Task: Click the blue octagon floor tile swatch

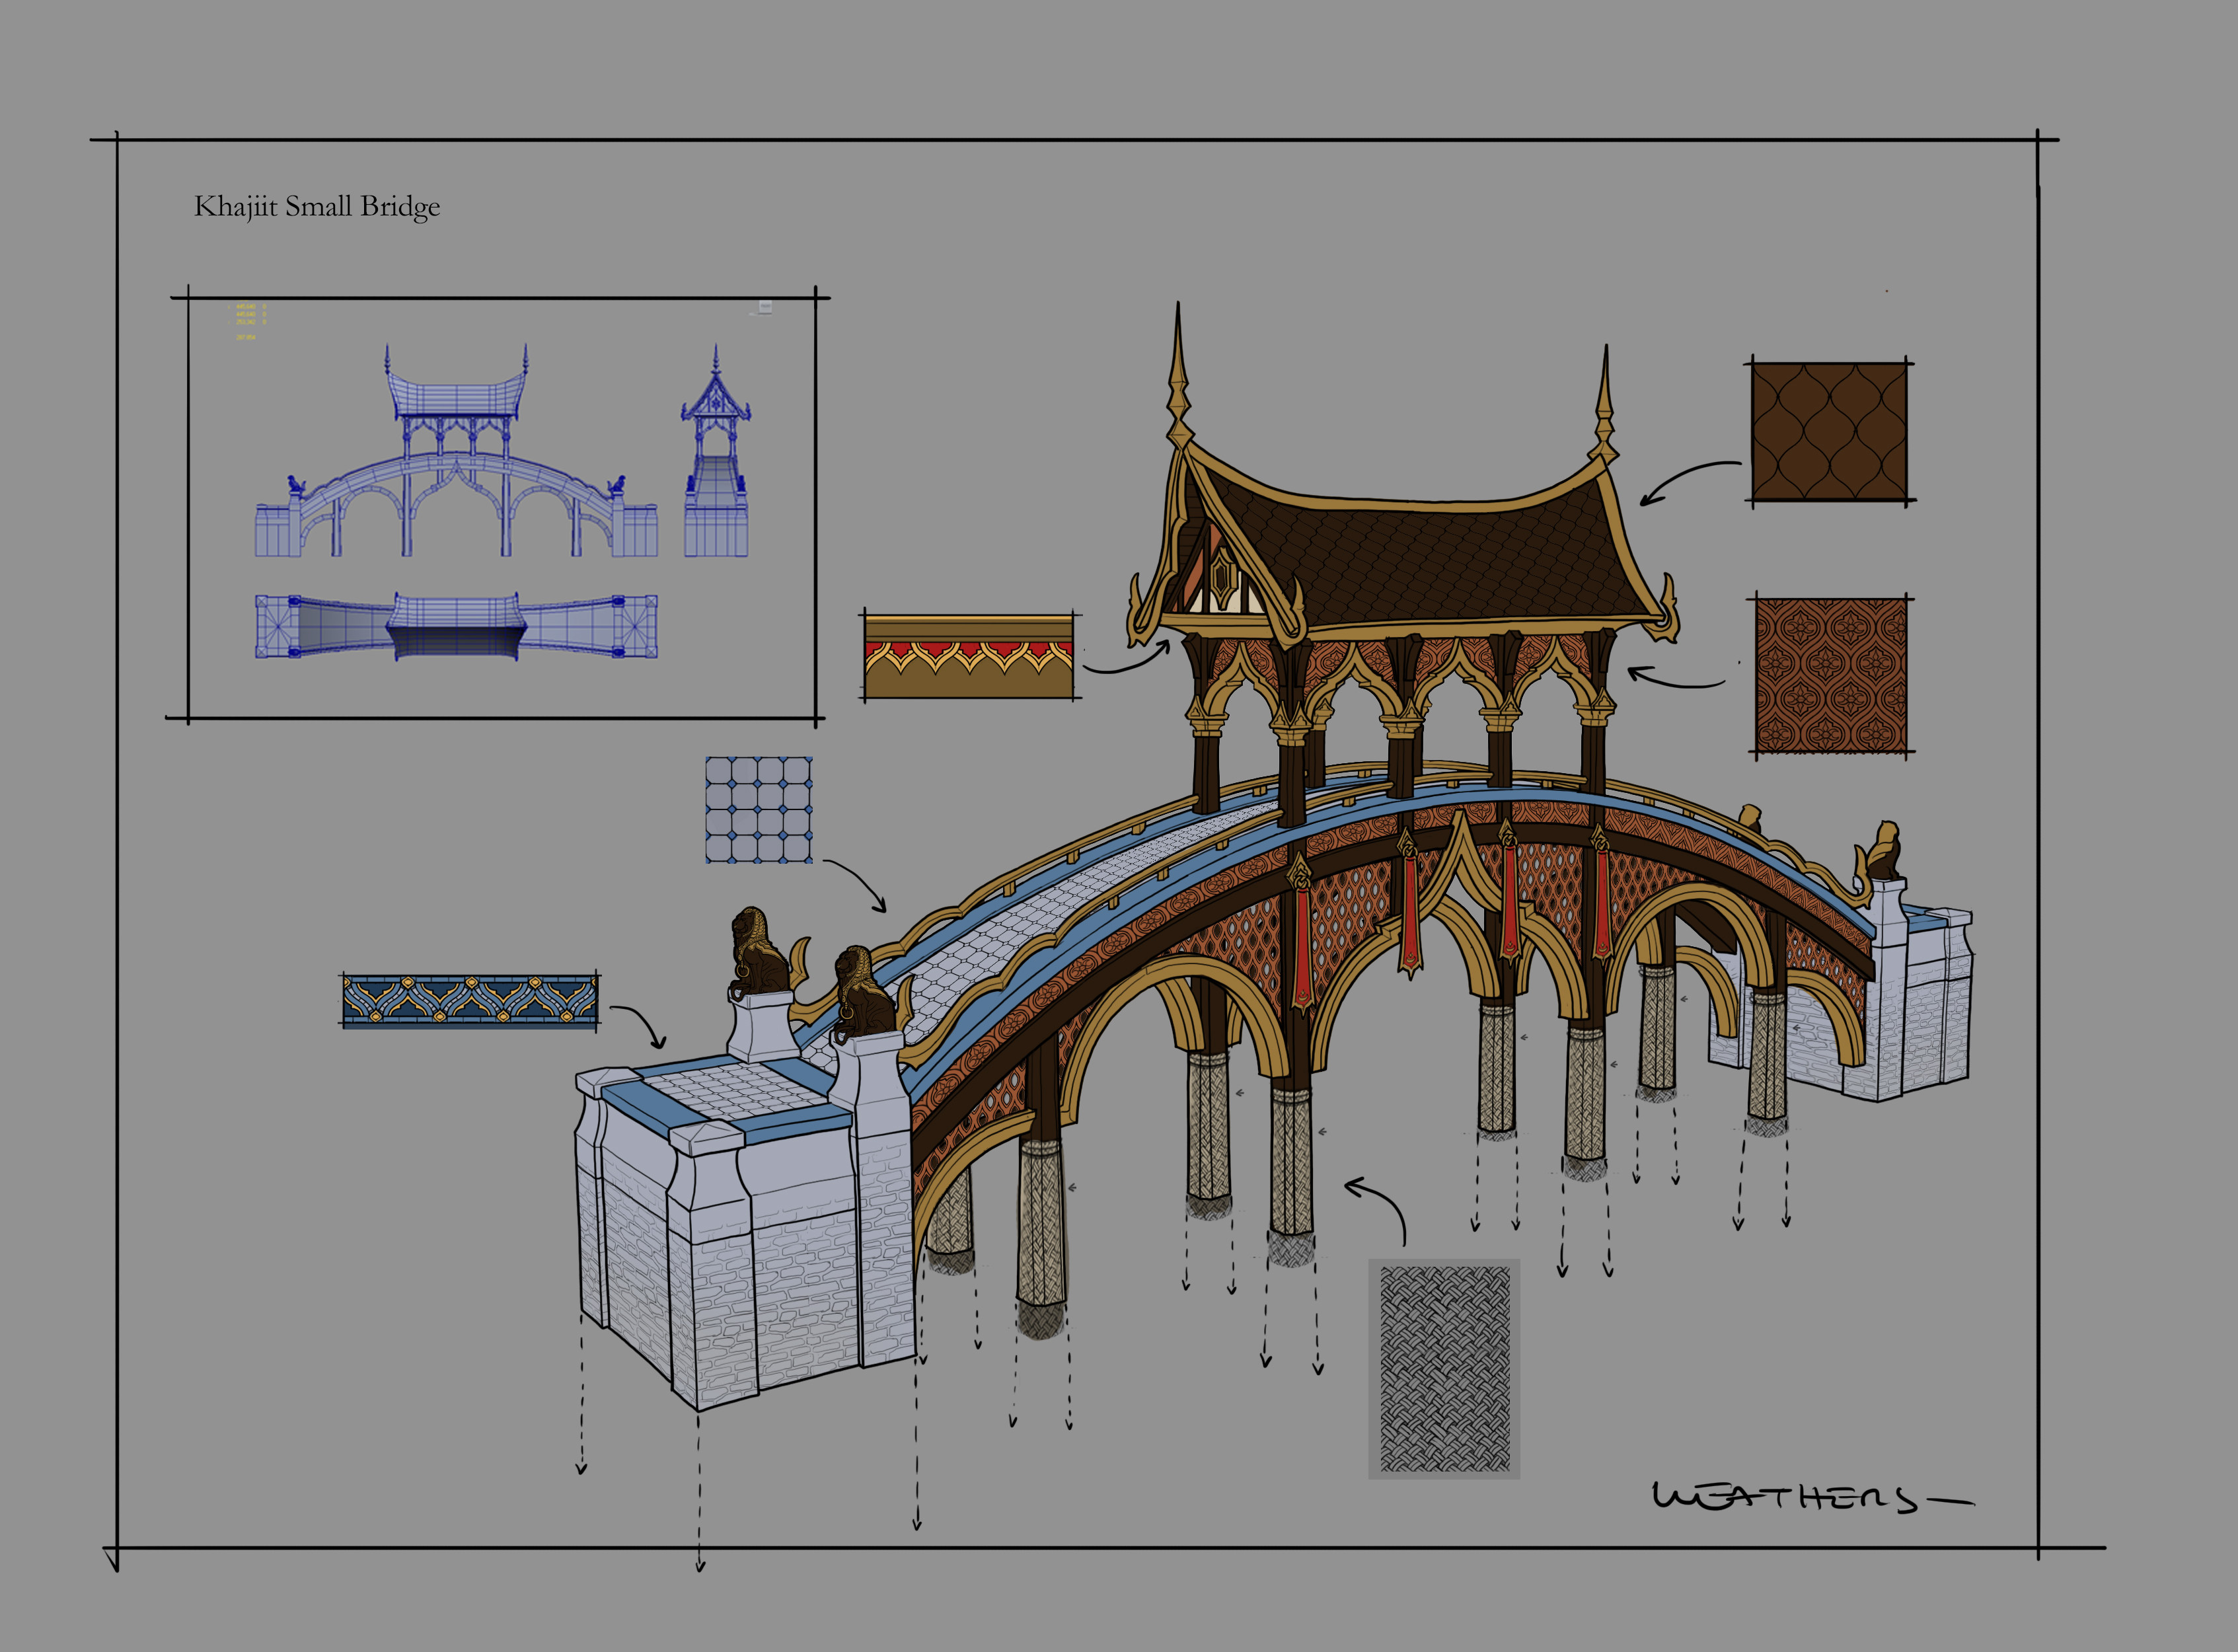Action: click(x=758, y=810)
